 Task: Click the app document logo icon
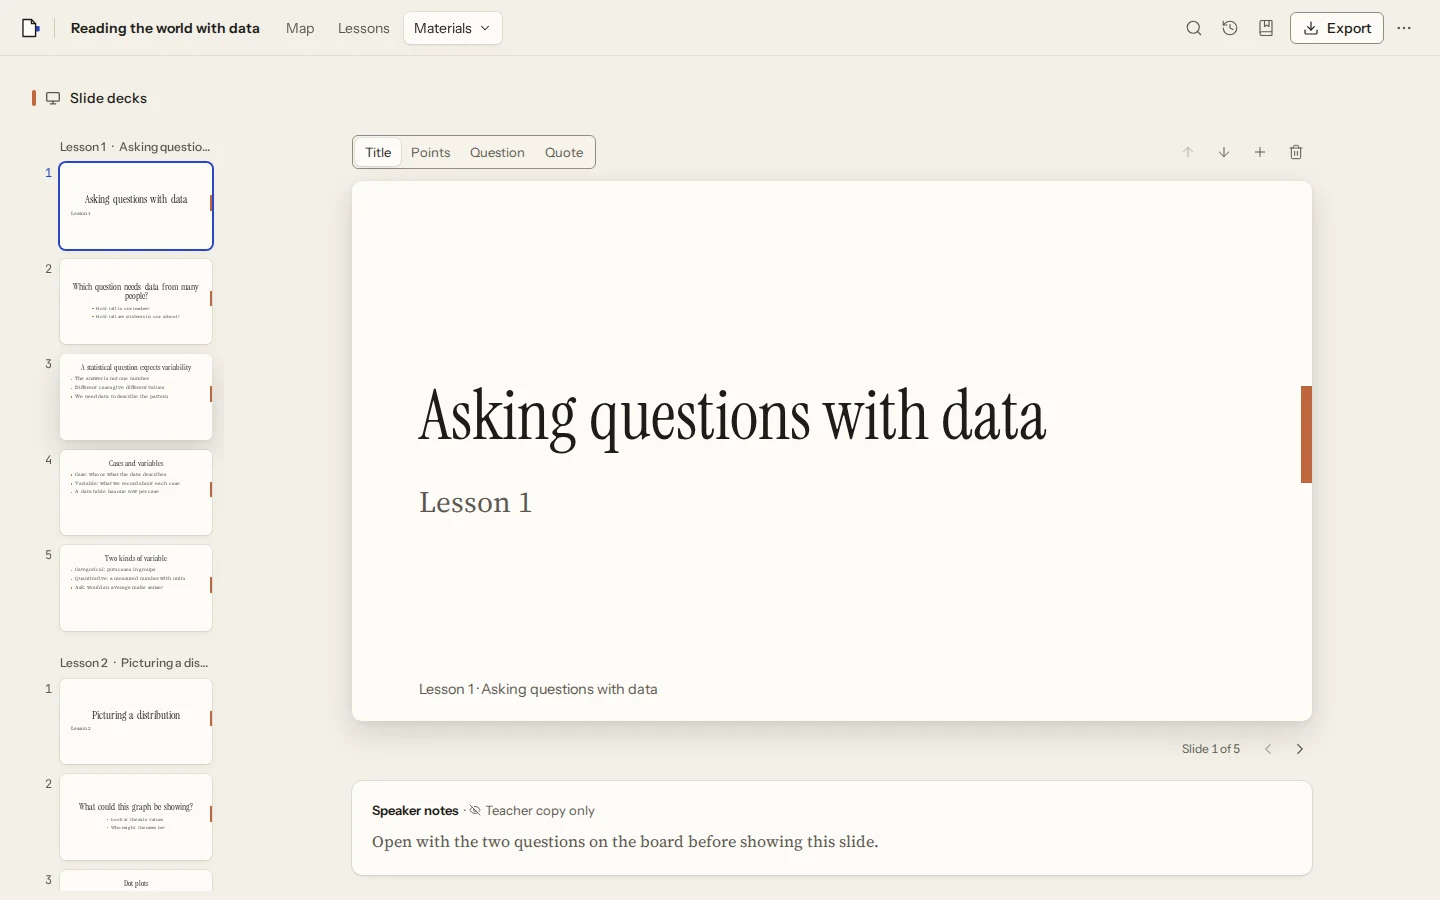coord(31,28)
